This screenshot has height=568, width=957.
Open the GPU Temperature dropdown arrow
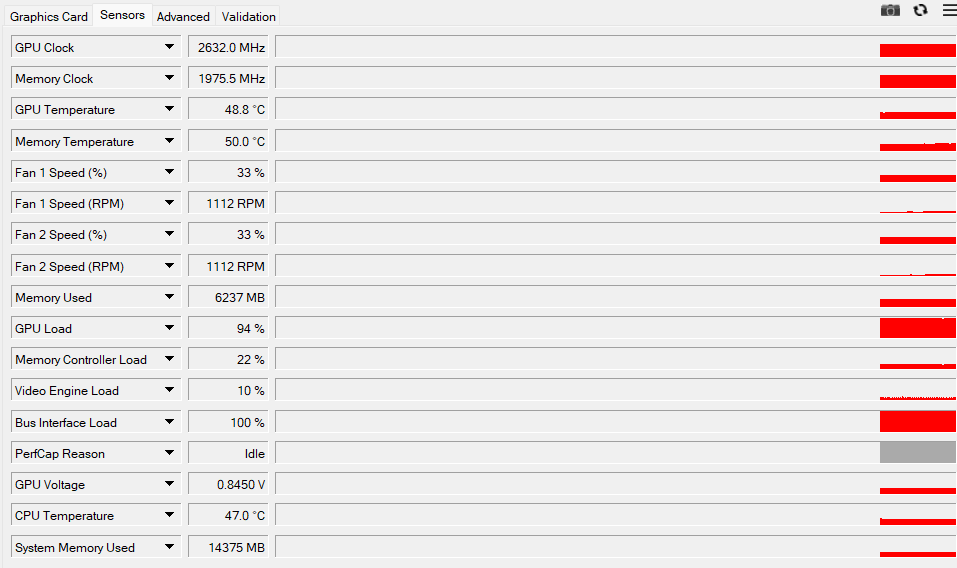[x=169, y=110]
